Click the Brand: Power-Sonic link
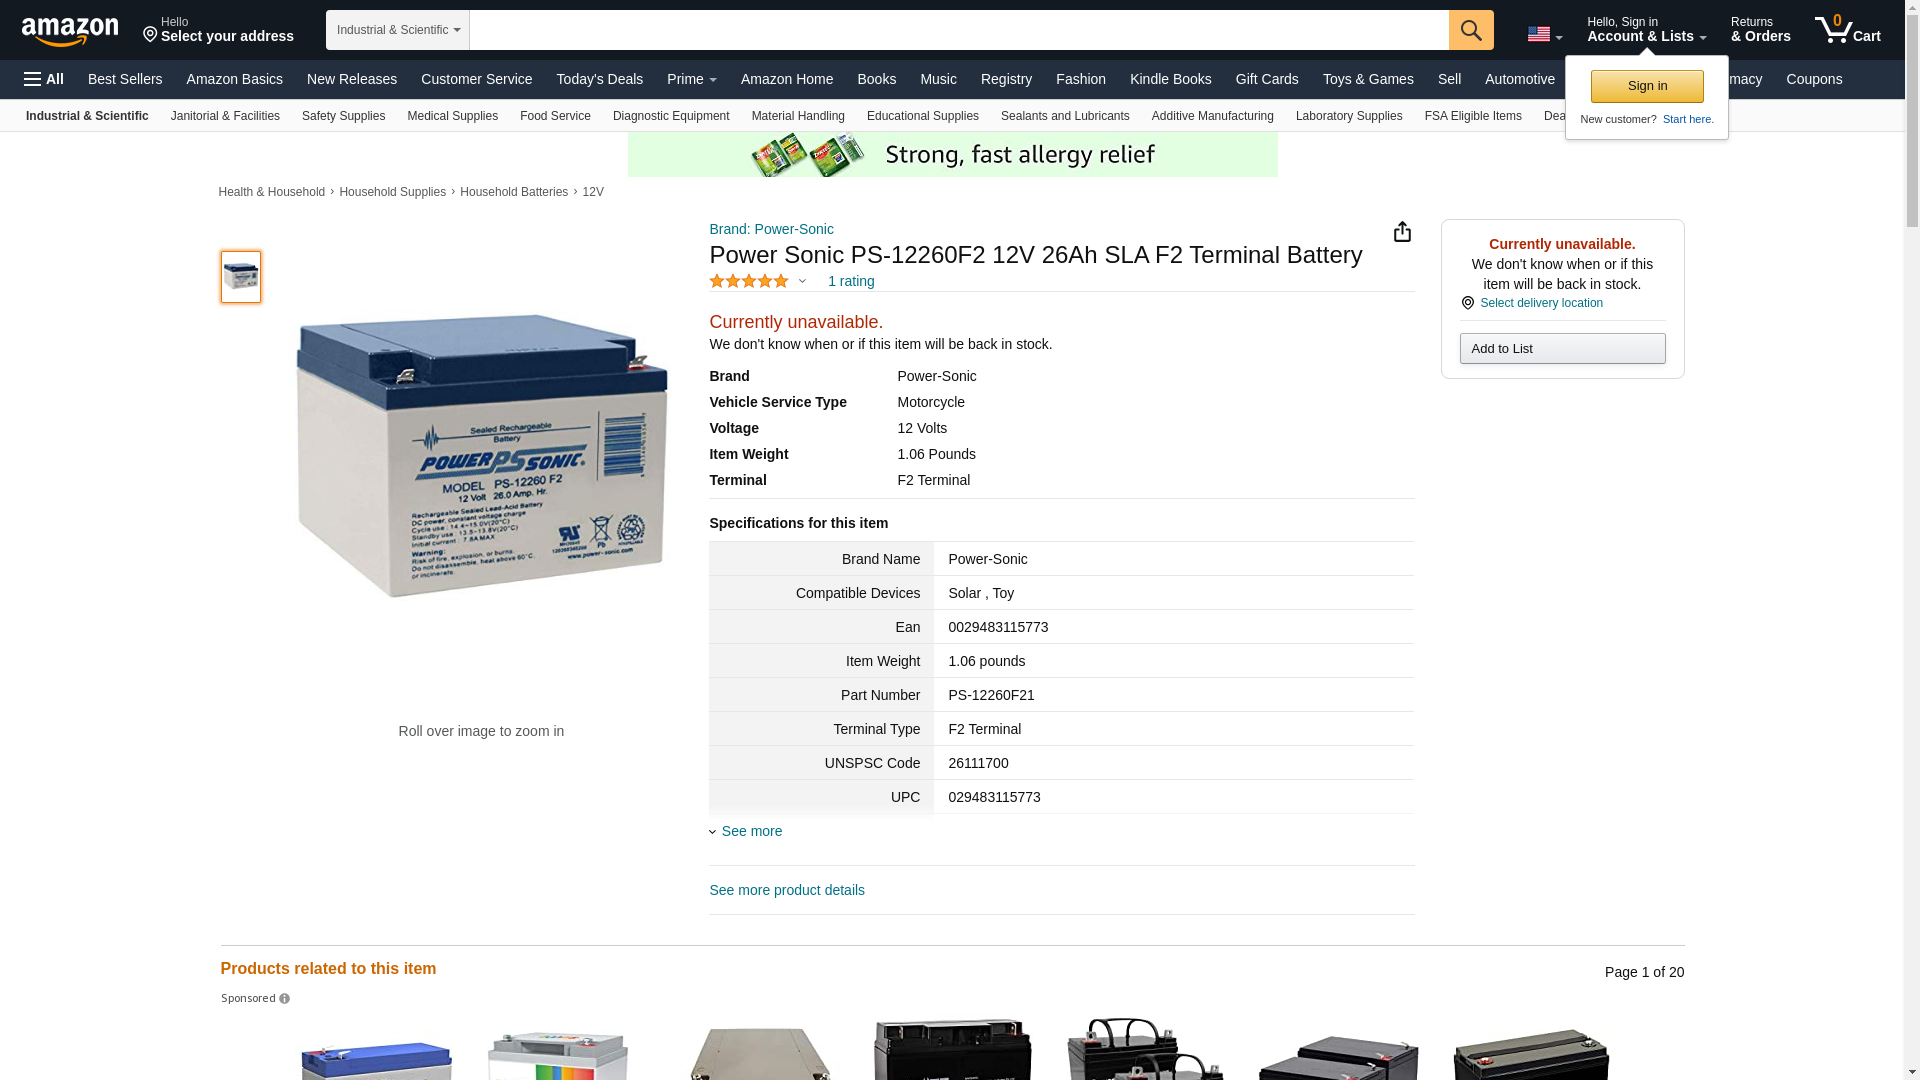Screen dimensions: 1920x1080 tap(771, 229)
